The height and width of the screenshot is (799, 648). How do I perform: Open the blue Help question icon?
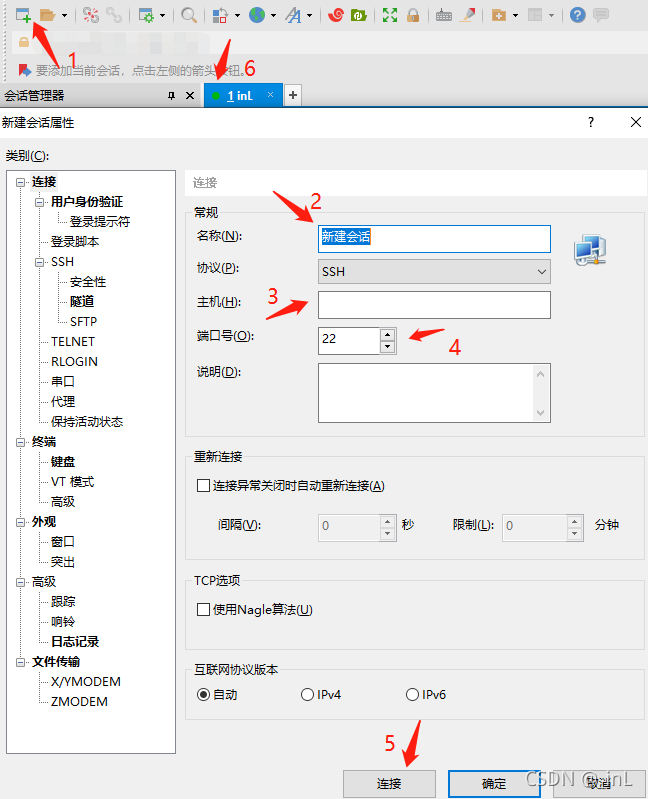[578, 15]
